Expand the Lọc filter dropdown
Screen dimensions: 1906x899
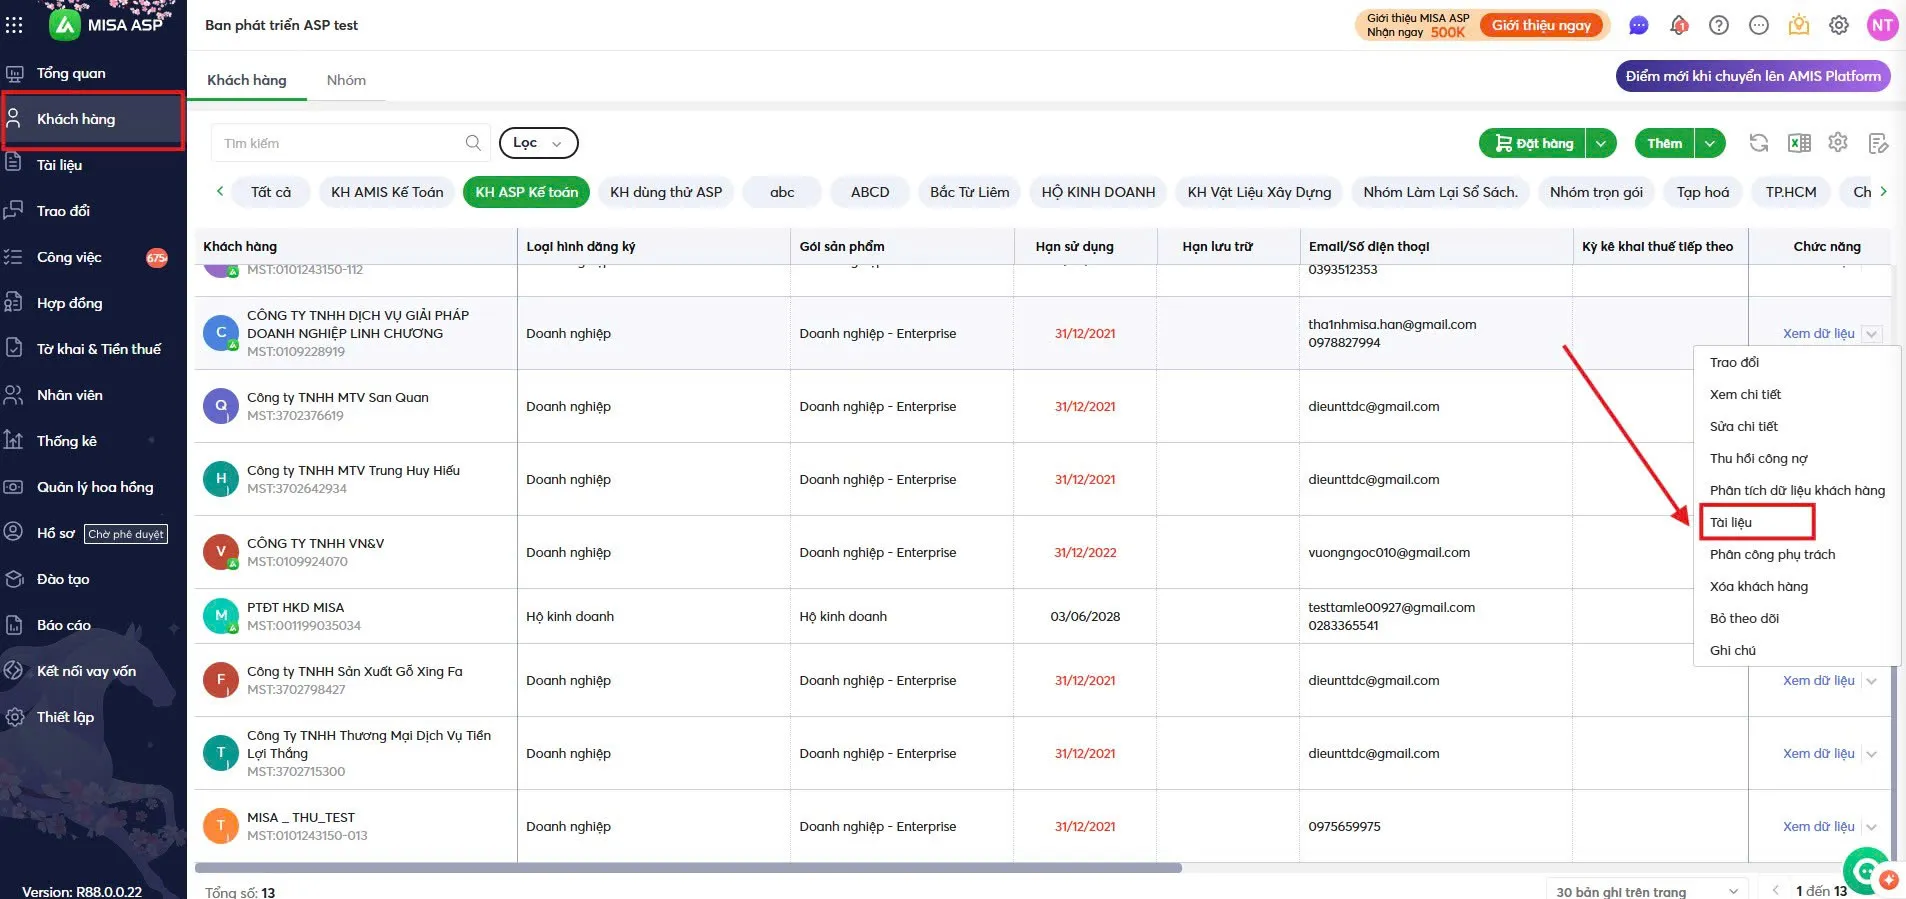[538, 143]
